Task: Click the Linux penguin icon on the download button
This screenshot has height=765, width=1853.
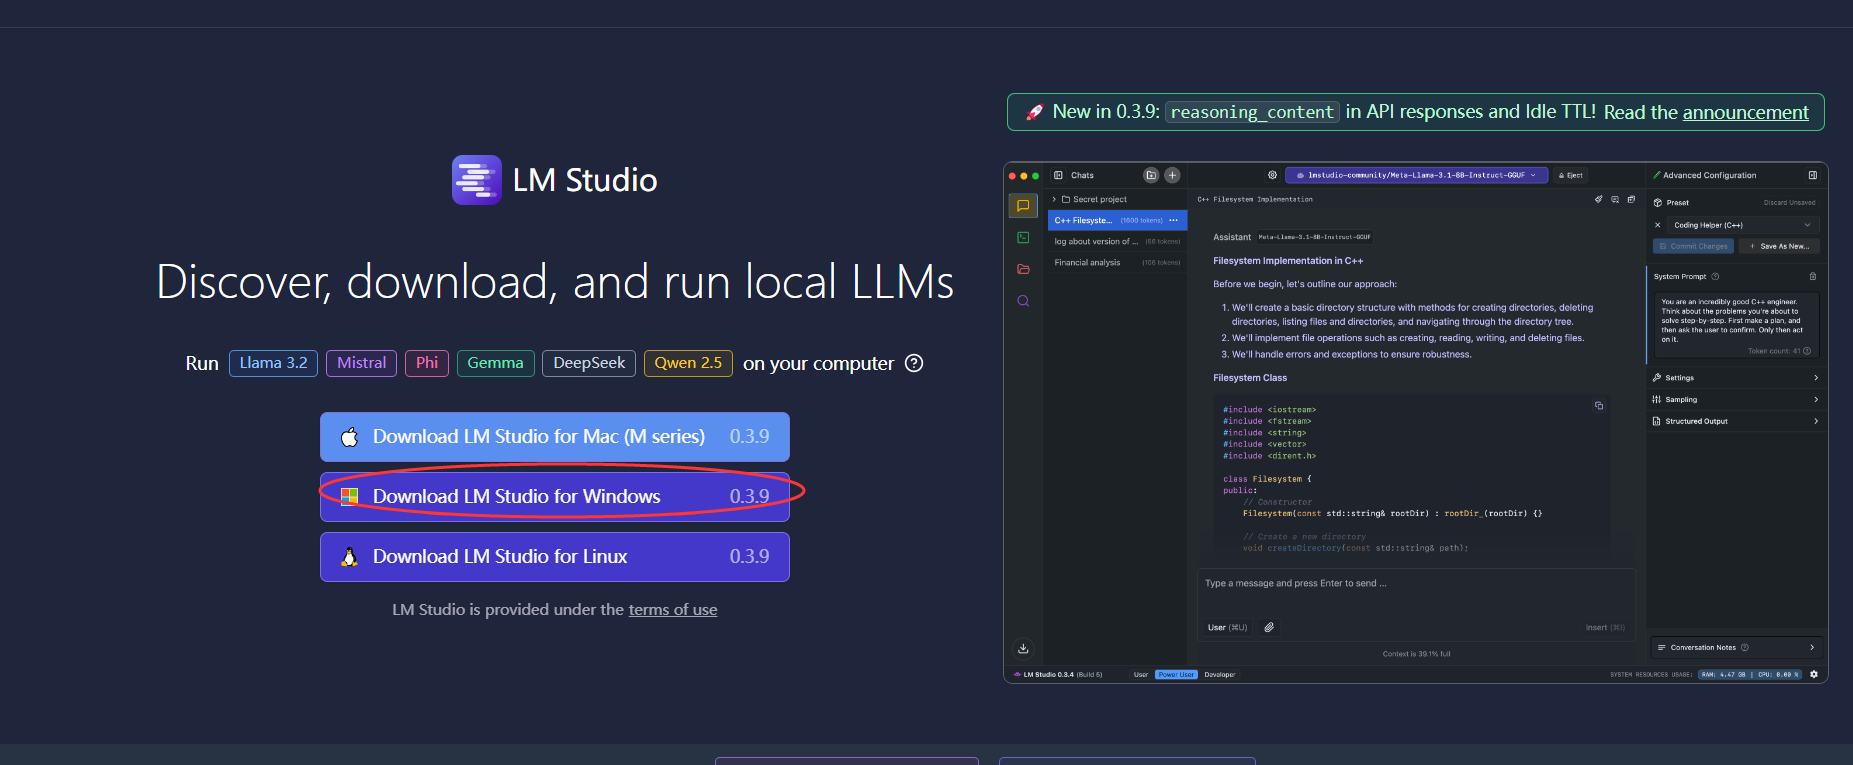Action: 349,557
